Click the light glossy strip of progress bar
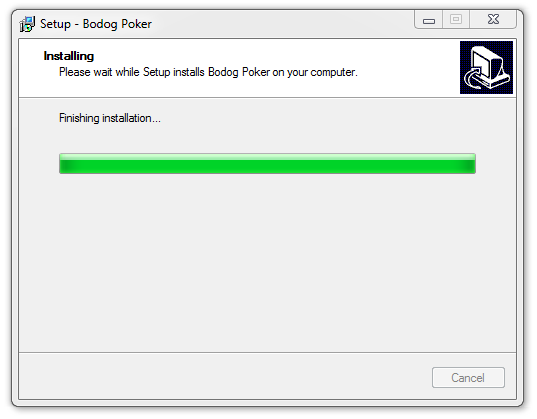This screenshot has width=537, height=419. [x=267, y=157]
